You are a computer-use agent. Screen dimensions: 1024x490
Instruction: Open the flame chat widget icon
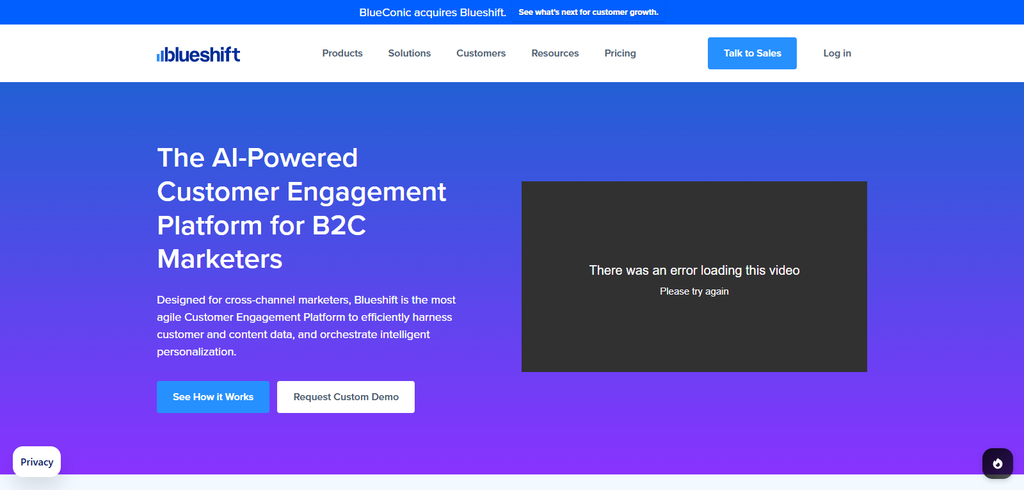coord(997,463)
